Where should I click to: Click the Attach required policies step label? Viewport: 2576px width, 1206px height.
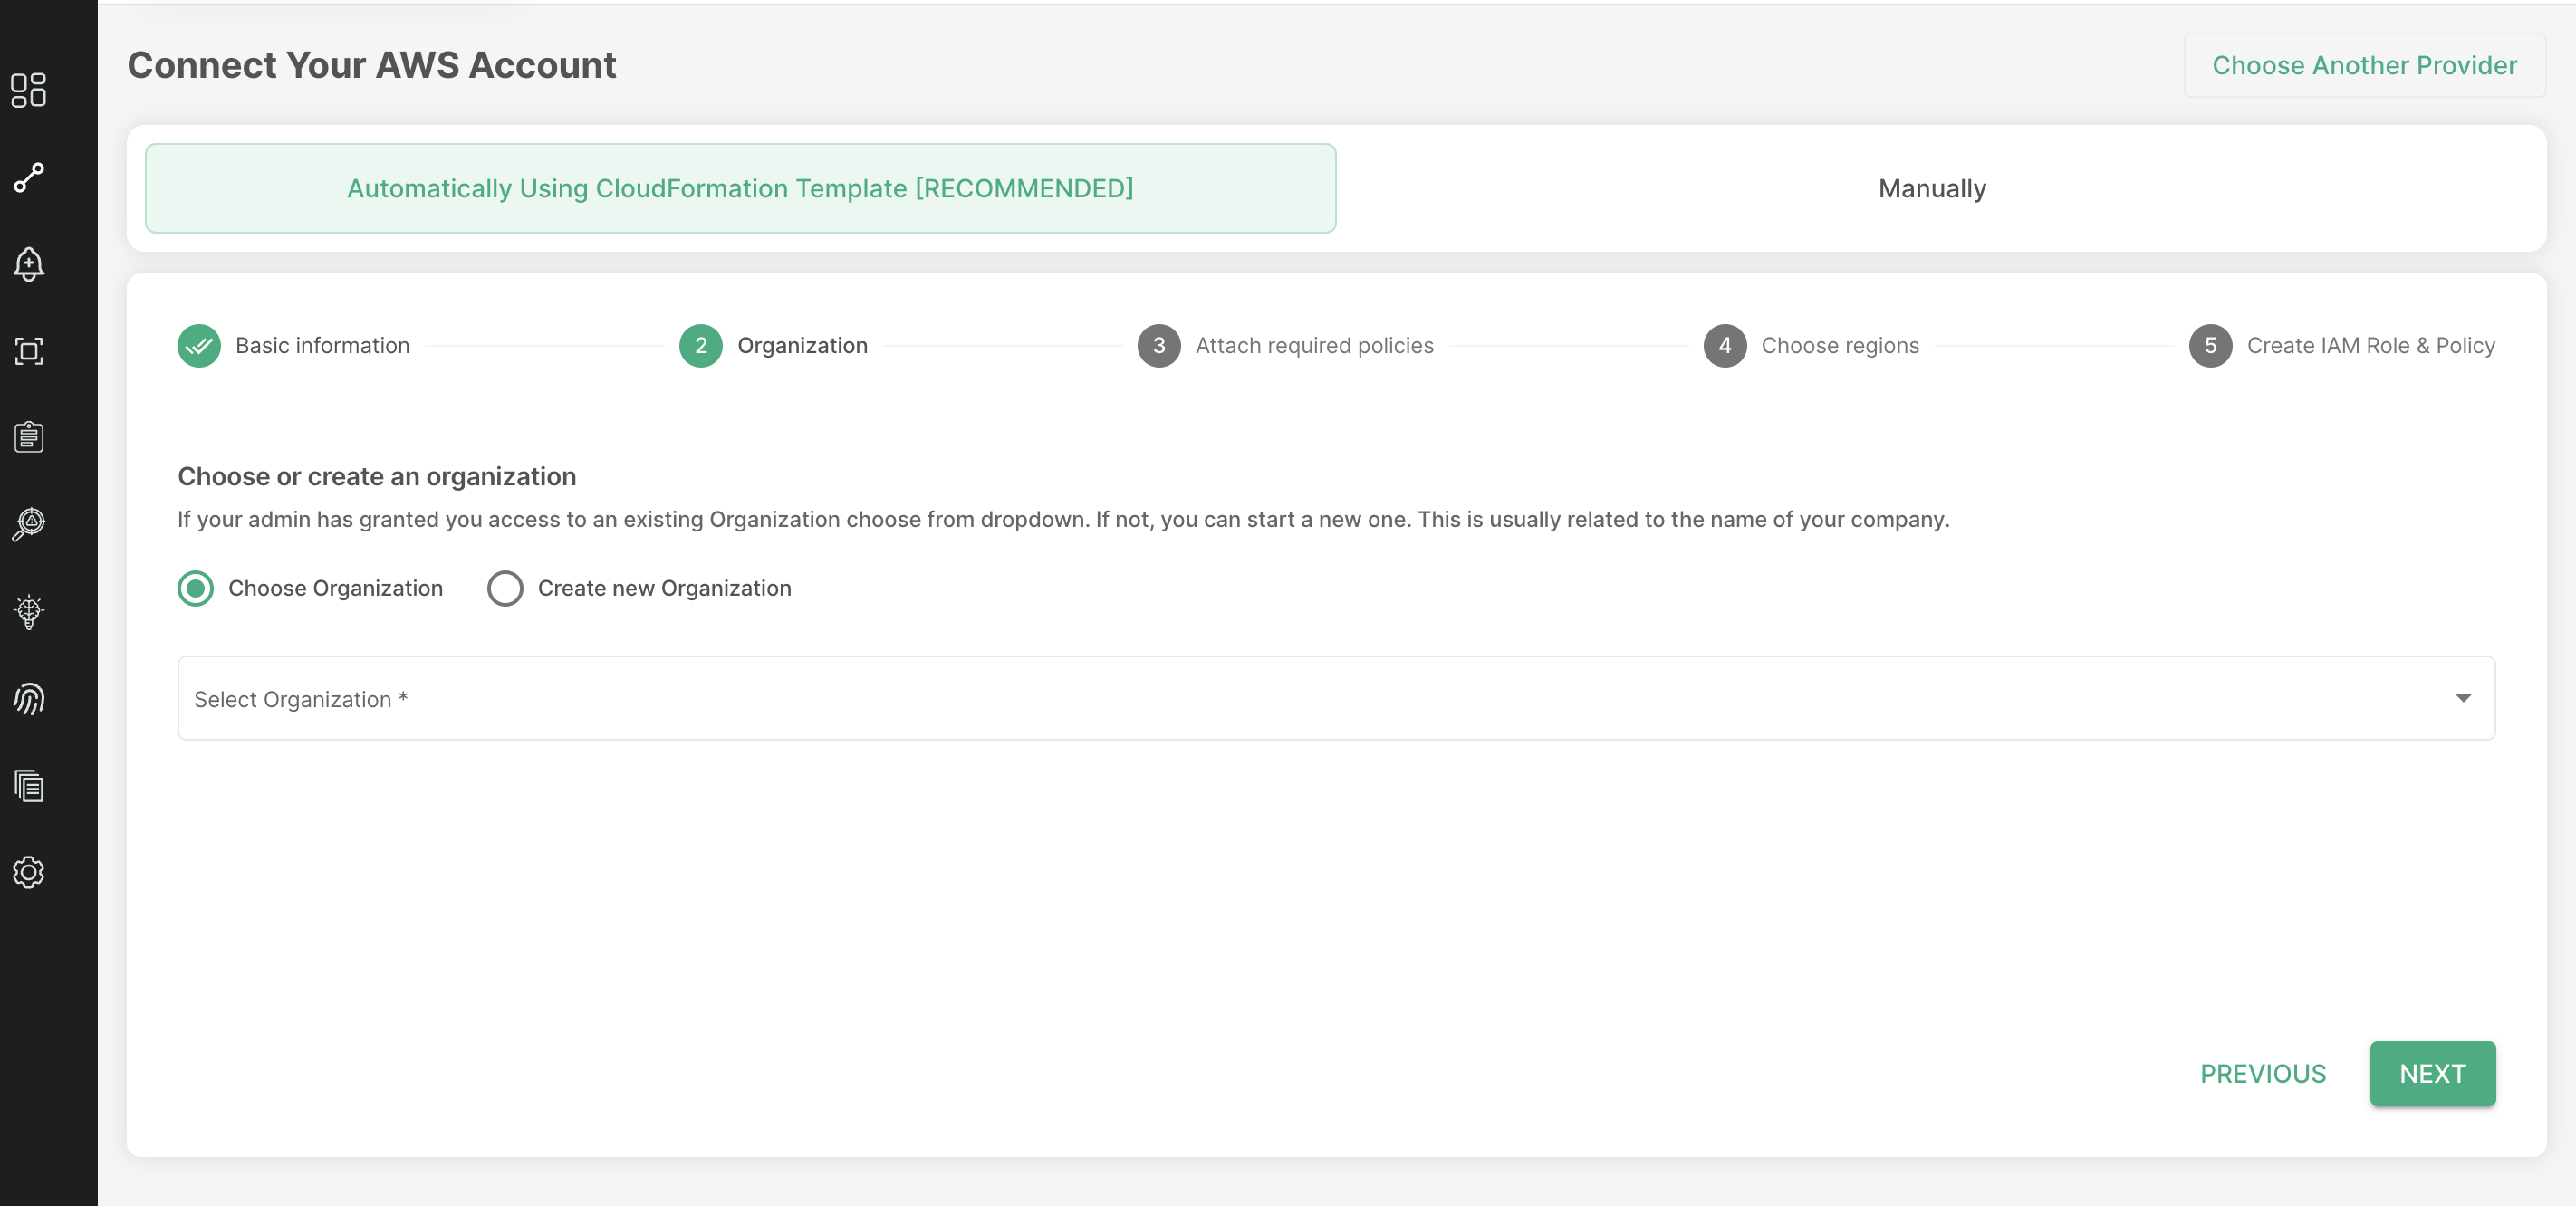point(1314,346)
